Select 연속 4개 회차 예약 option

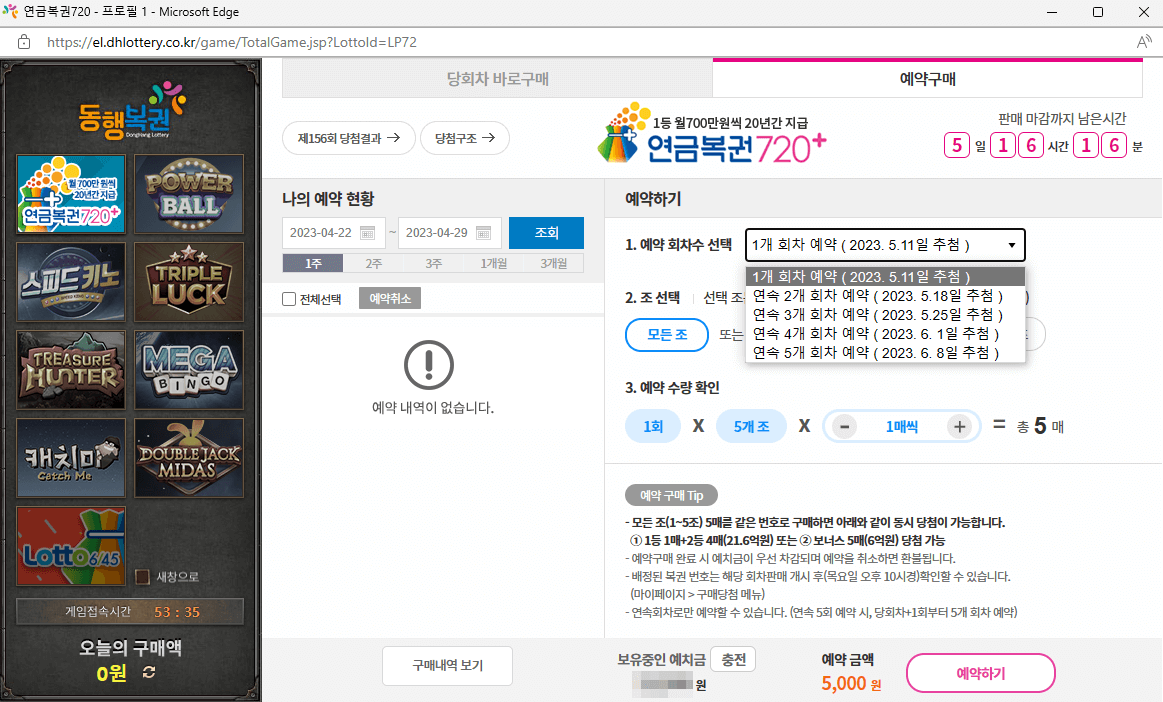pyautogui.click(x=885, y=334)
